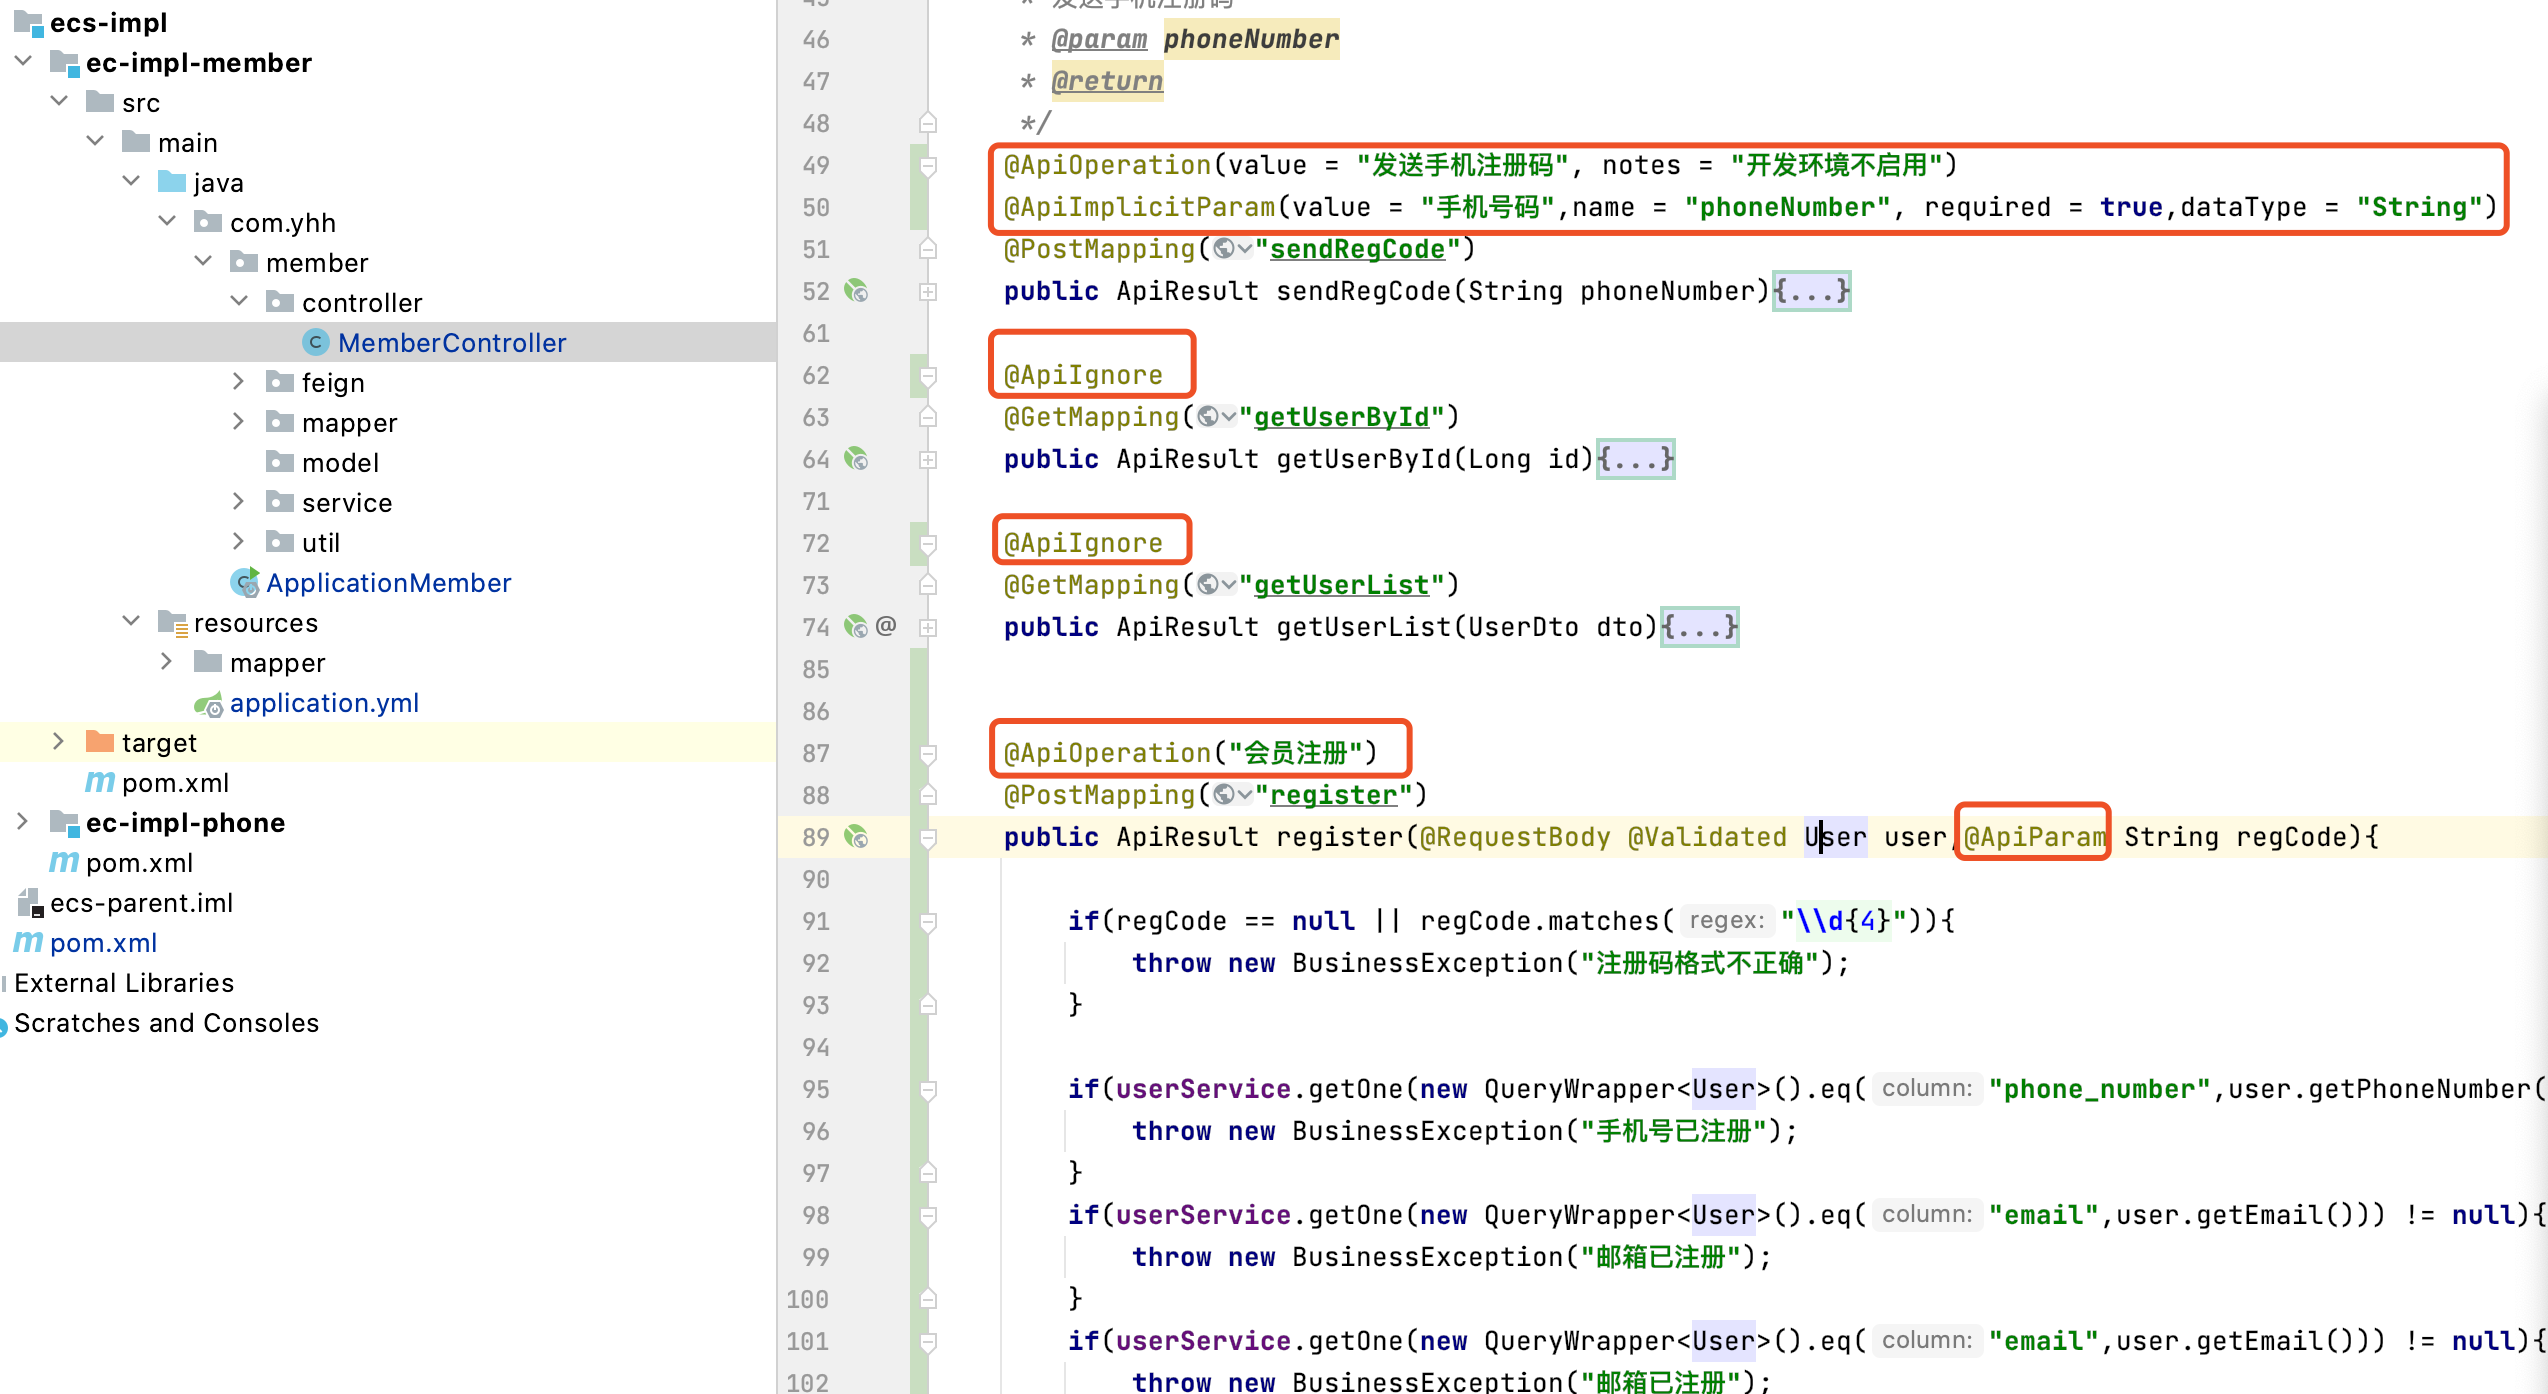The width and height of the screenshot is (2548, 1394).
Task: Click the @ gutter icon on line 74
Action: tap(886, 626)
